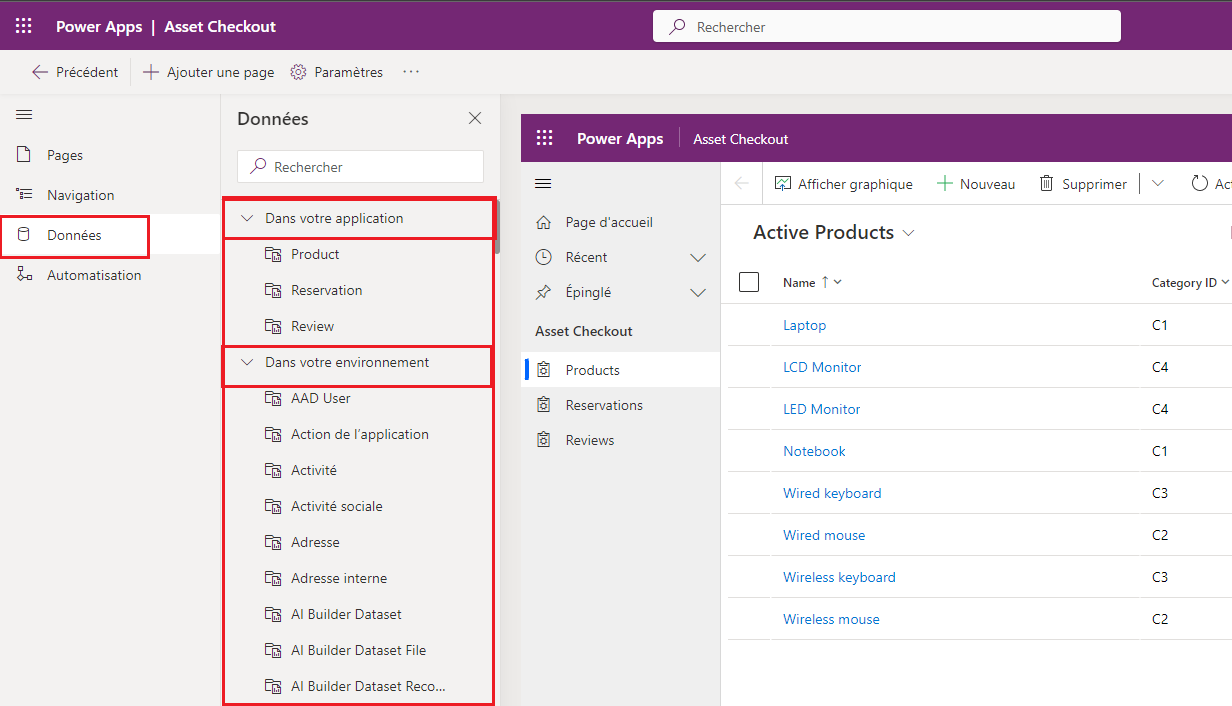Select the Reservation table in Données list
Viewport: 1232px width, 706px height.
coord(326,290)
